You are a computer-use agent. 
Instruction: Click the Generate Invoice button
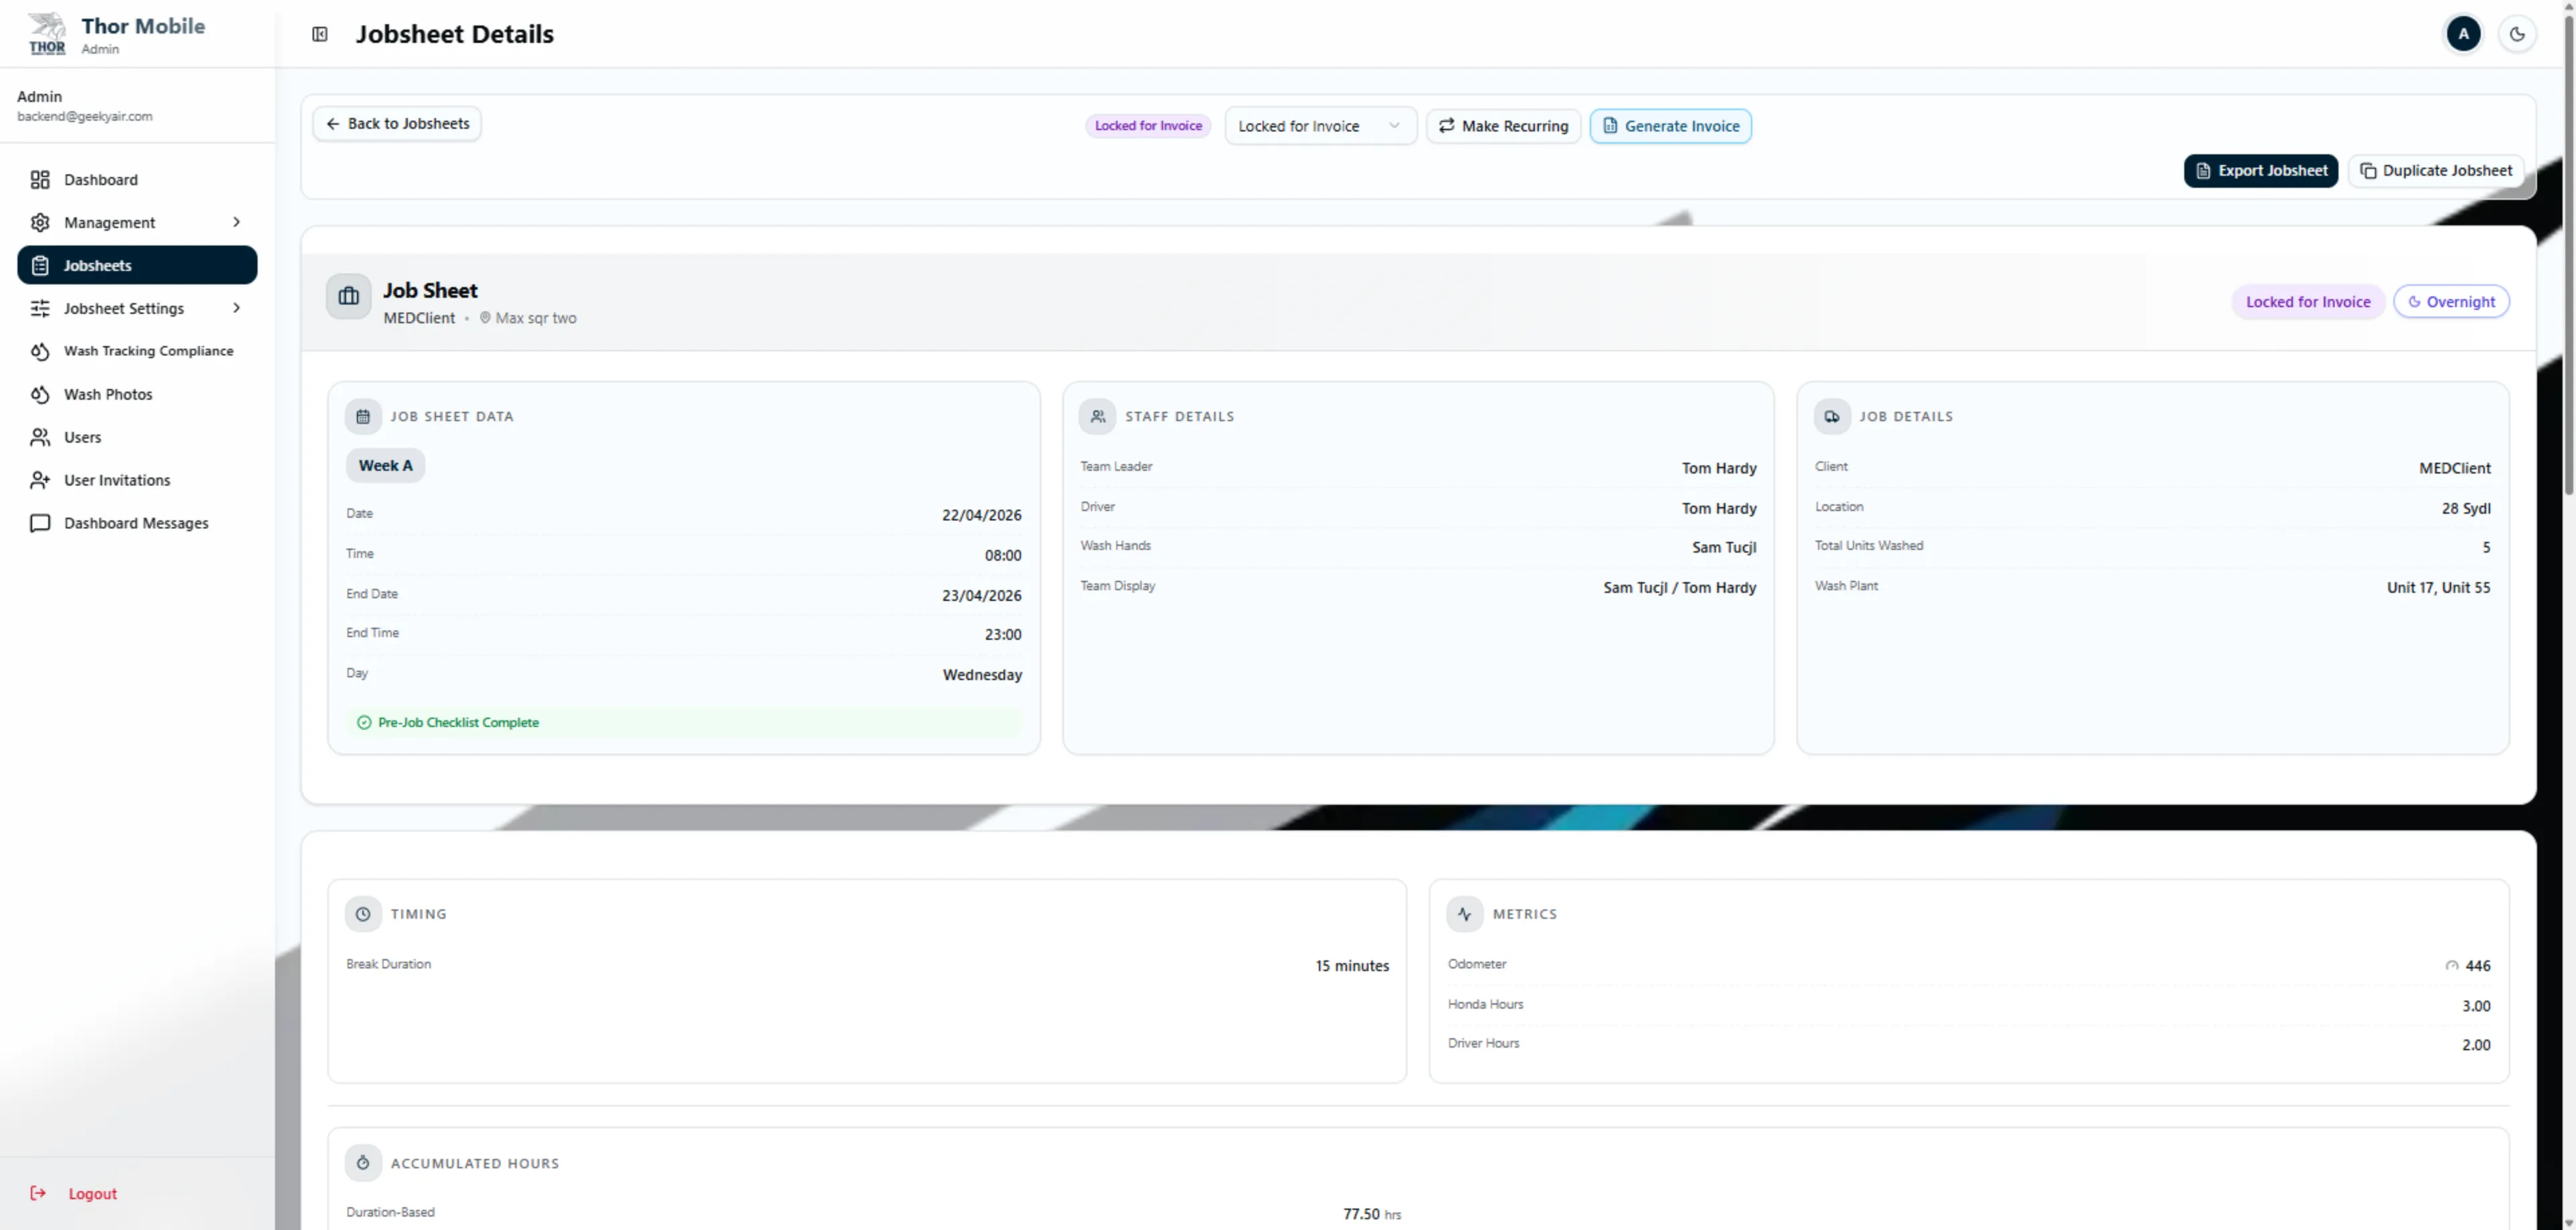1670,126
